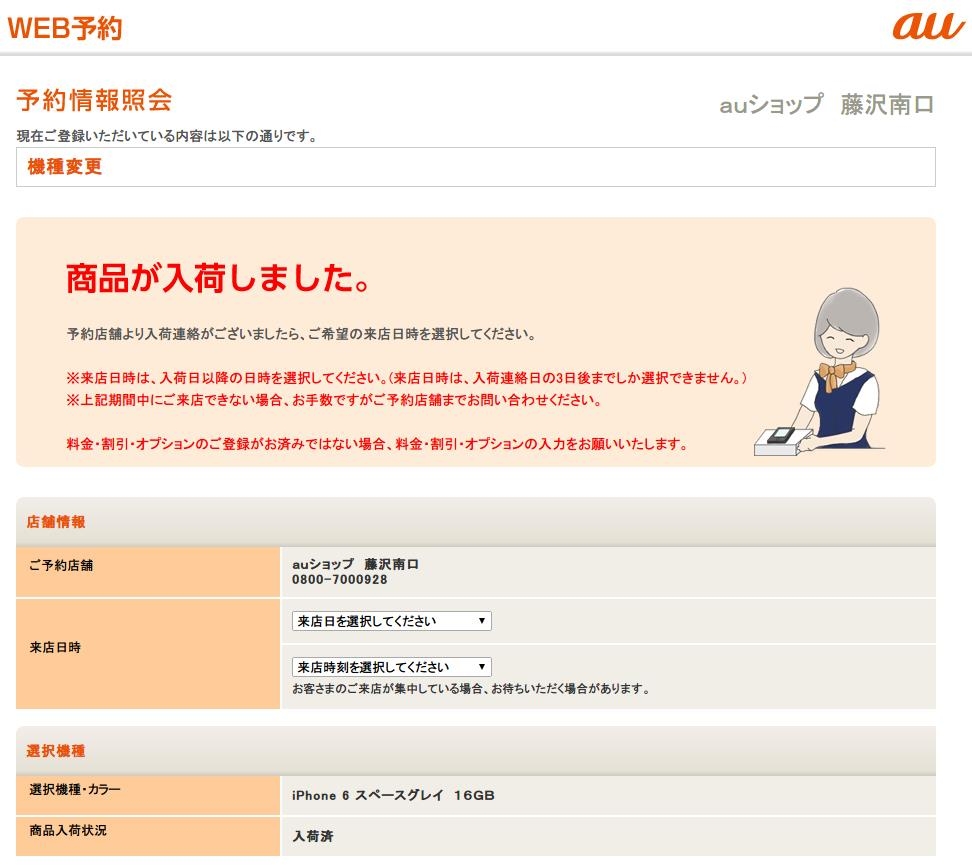The width and height of the screenshot is (972, 865).
Task: Click the 商品が入荷しました。 headline
Action: (x=218, y=277)
